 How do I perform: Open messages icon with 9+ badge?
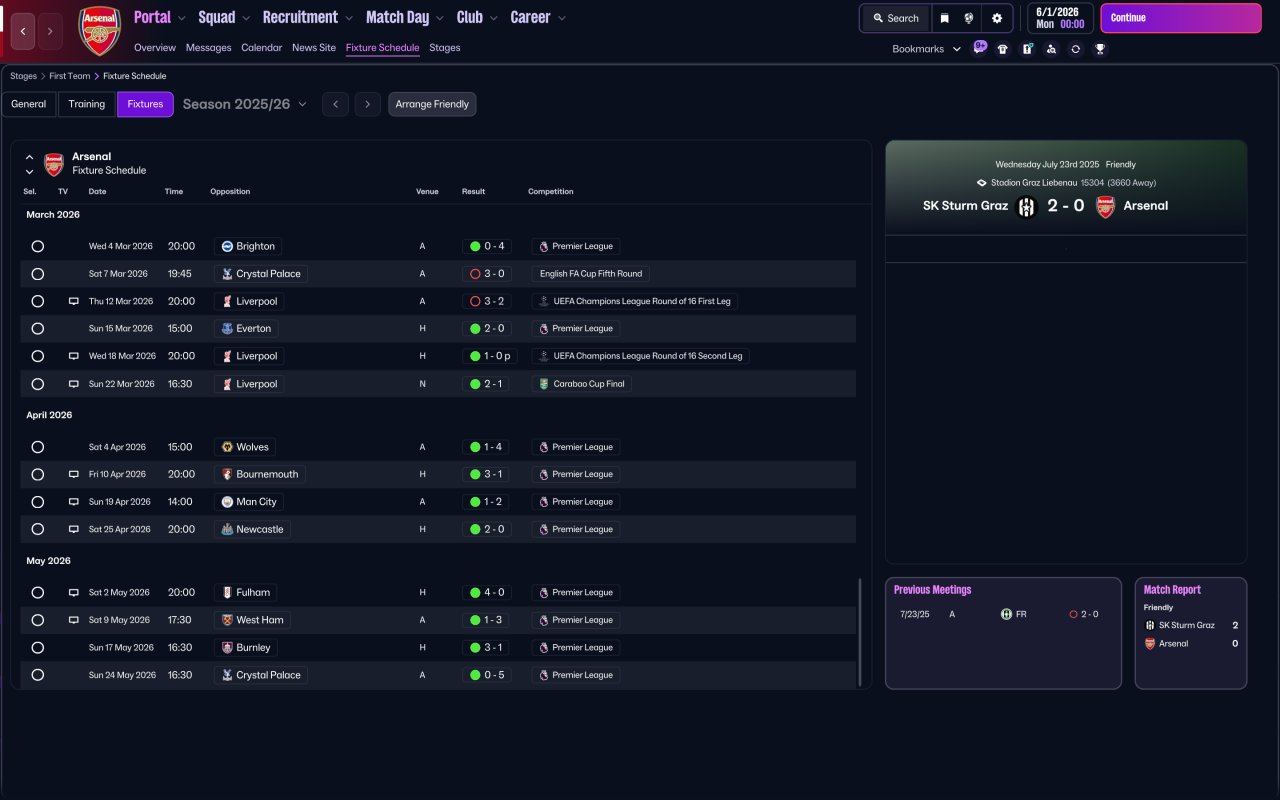pyautogui.click(x=980, y=48)
